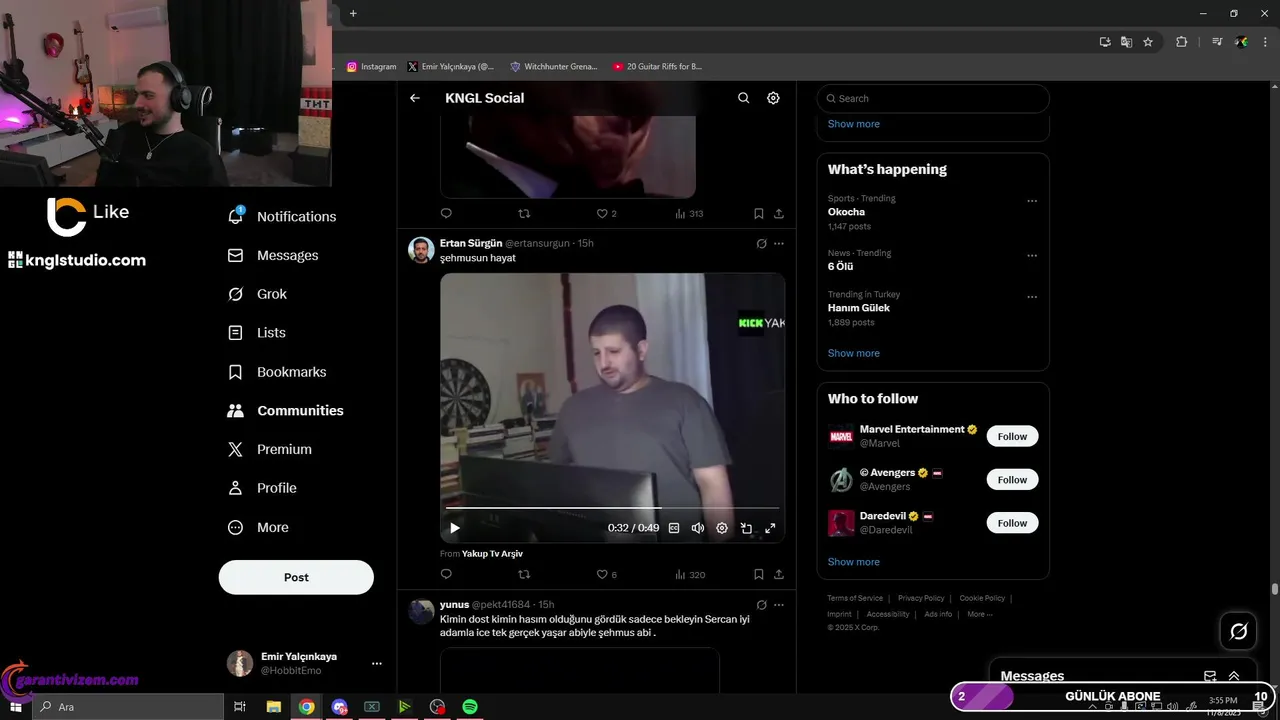1280x720 pixels.
Task: Enter fullscreen for the video
Action: [770, 528]
